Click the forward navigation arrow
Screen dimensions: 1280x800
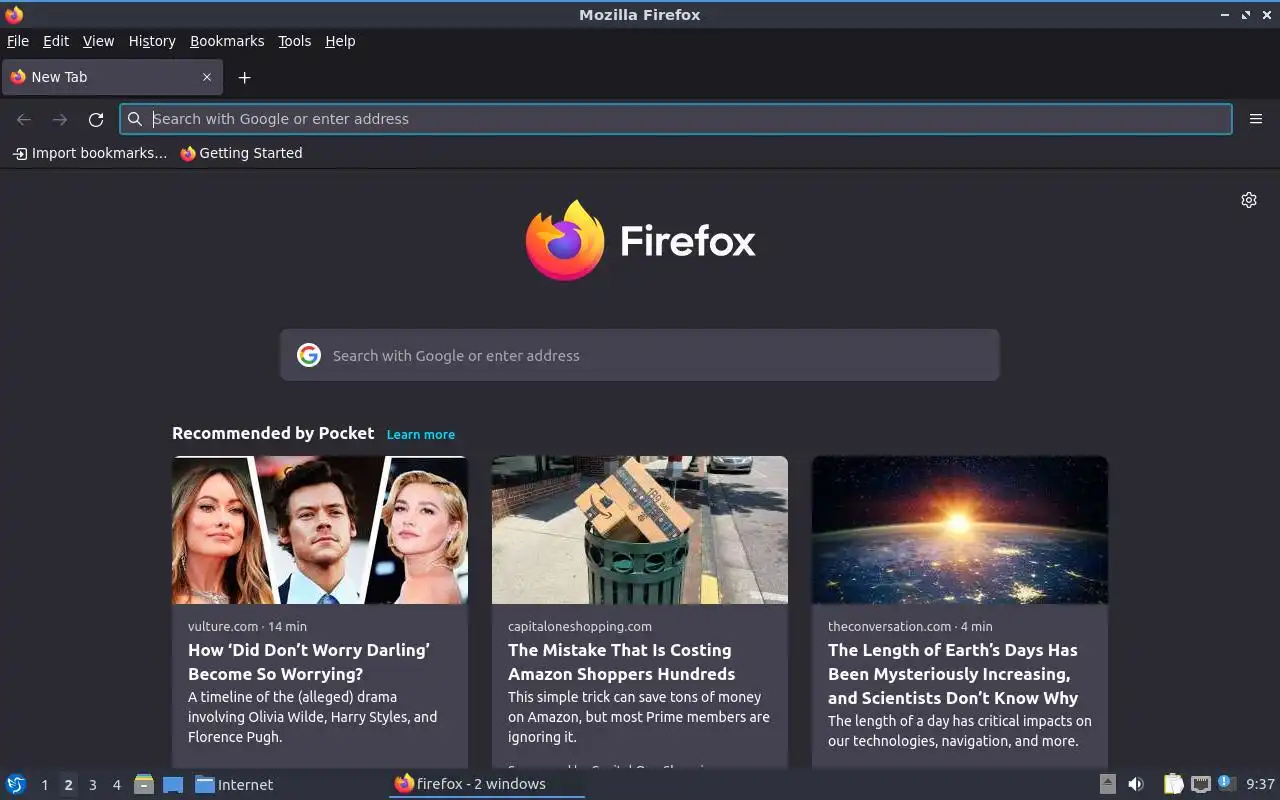pyautogui.click(x=60, y=119)
